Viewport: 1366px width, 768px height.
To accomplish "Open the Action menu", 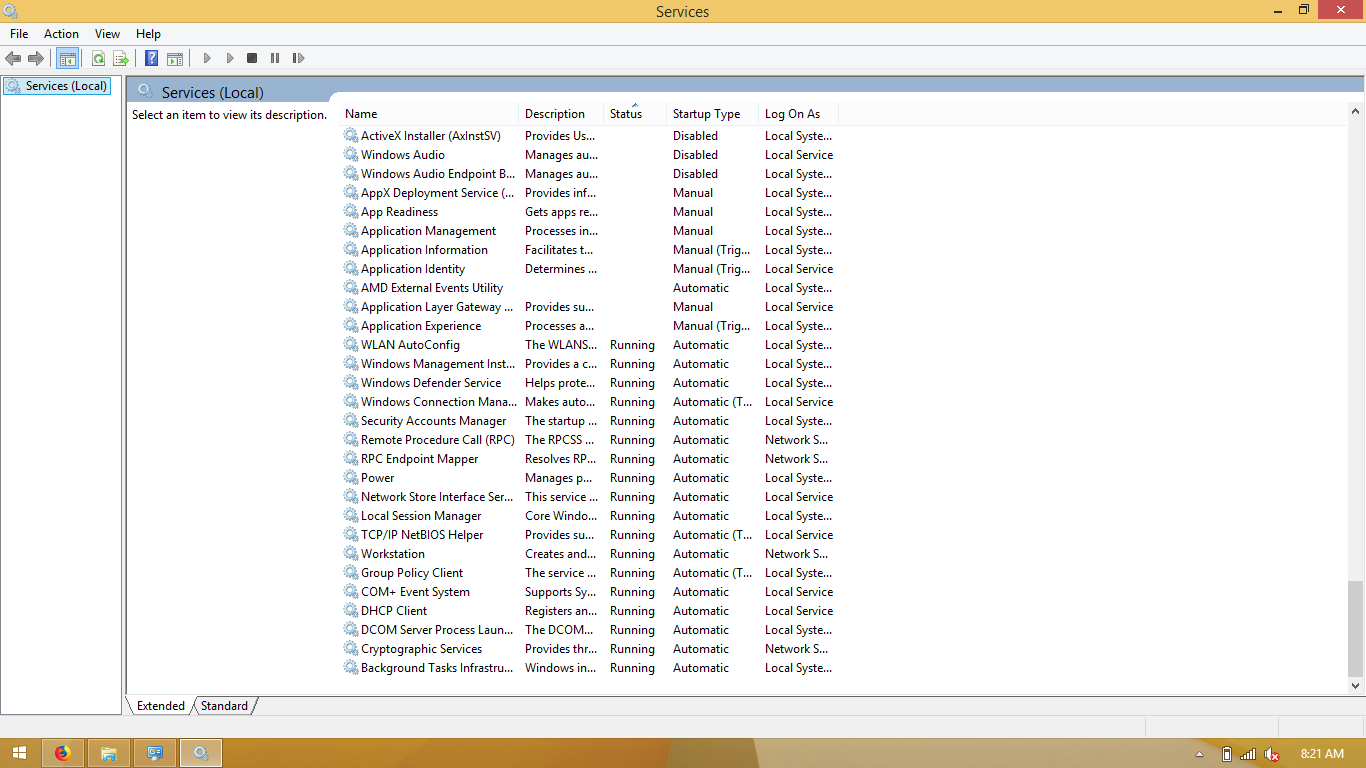I will [x=61, y=34].
